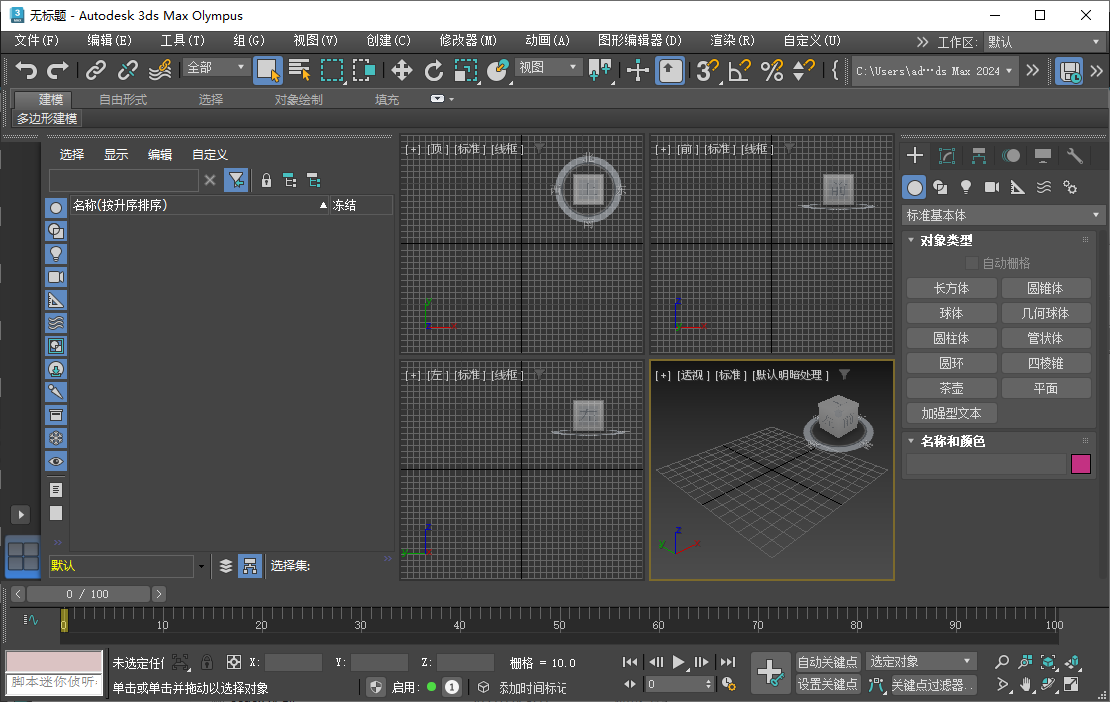Open the 渲染(R) menu

coord(732,40)
